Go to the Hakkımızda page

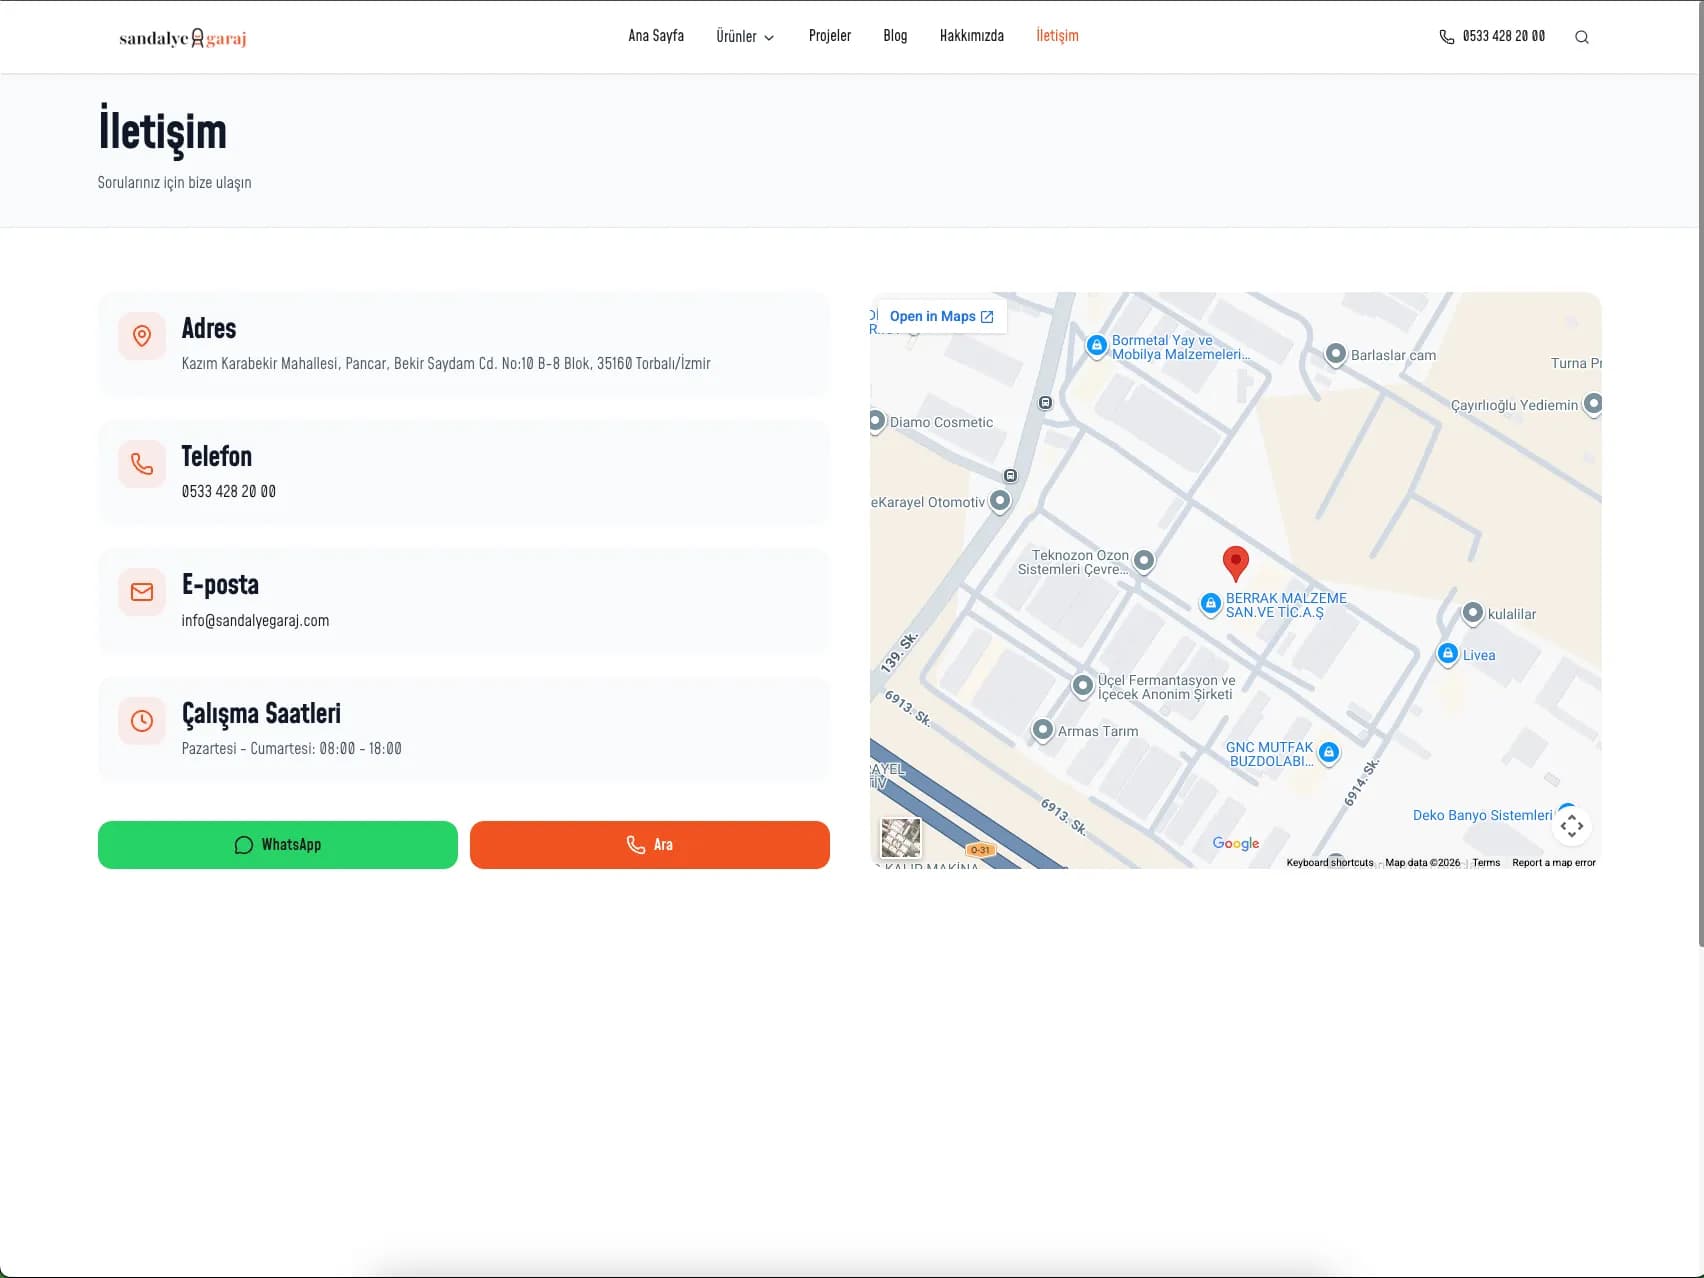tap(971, 36)
